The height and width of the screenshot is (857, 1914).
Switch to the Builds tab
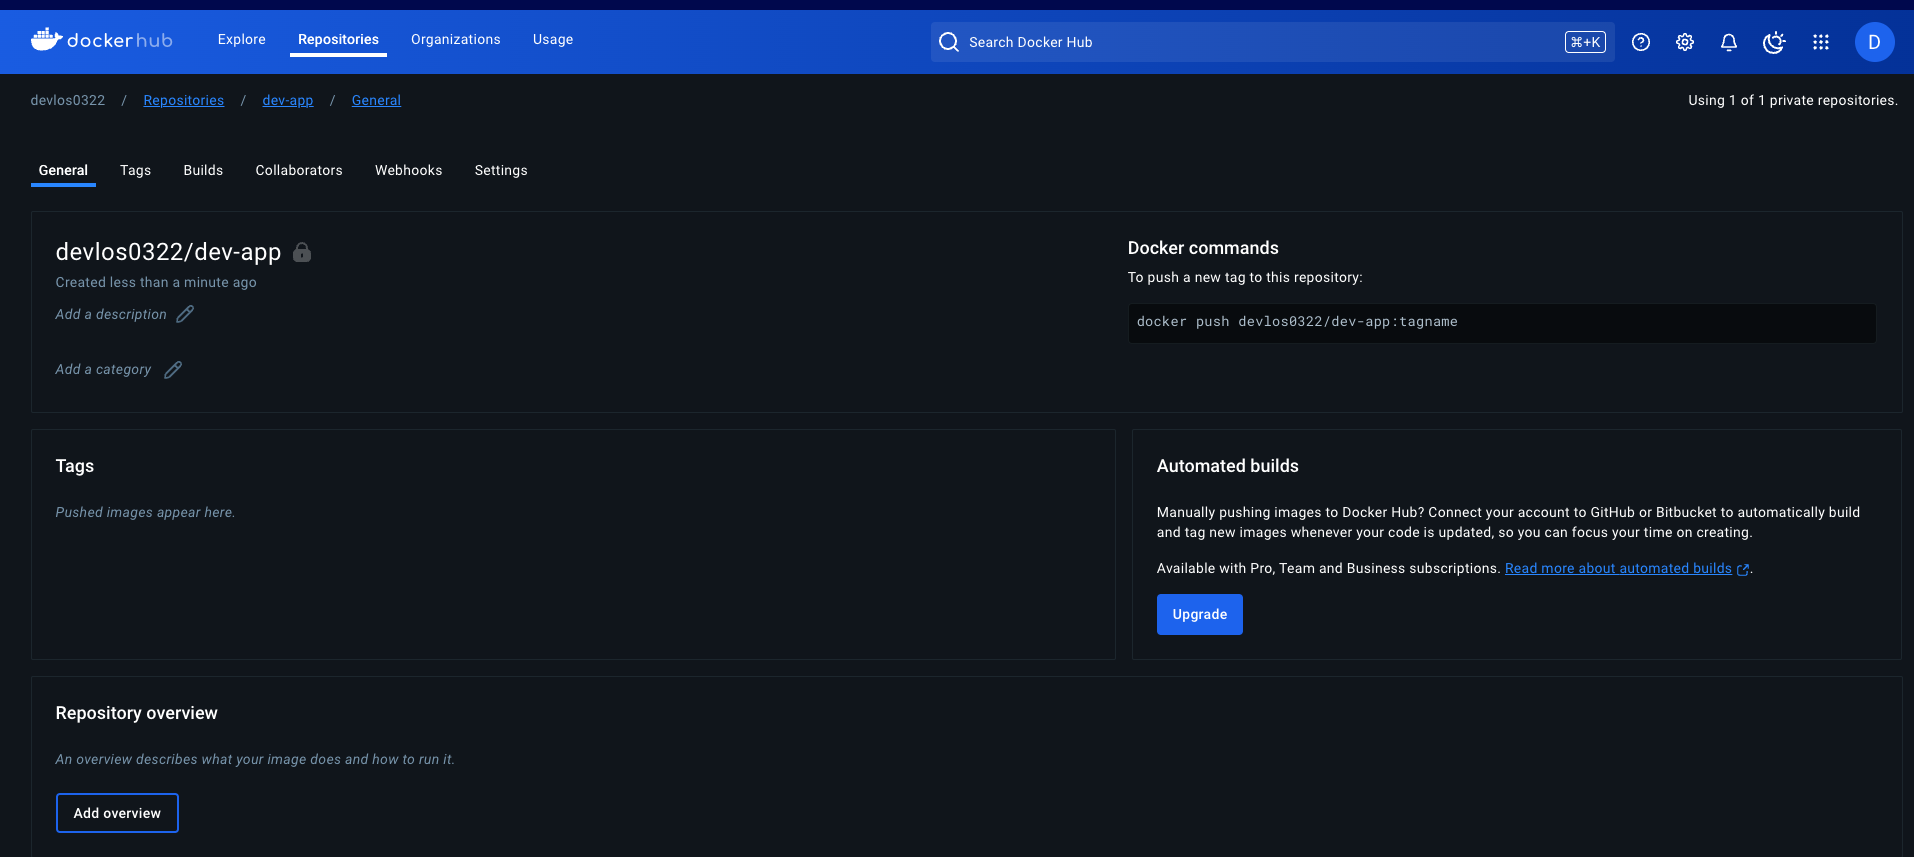[203, 171]
